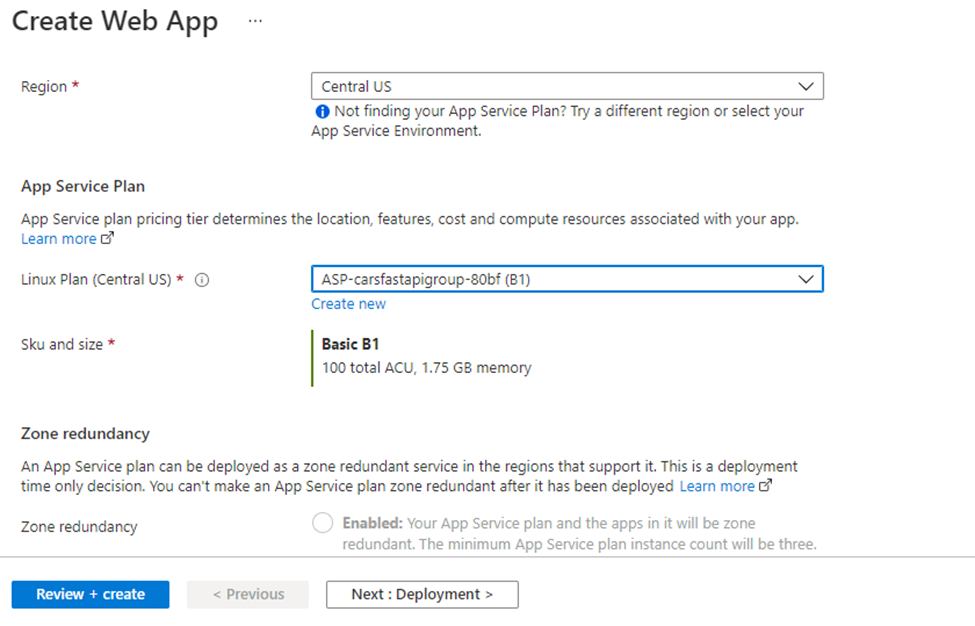The image size is (975, 626).
Task: Click the chevron arrow in the Linux Plan field
Action: coord(806,279)
